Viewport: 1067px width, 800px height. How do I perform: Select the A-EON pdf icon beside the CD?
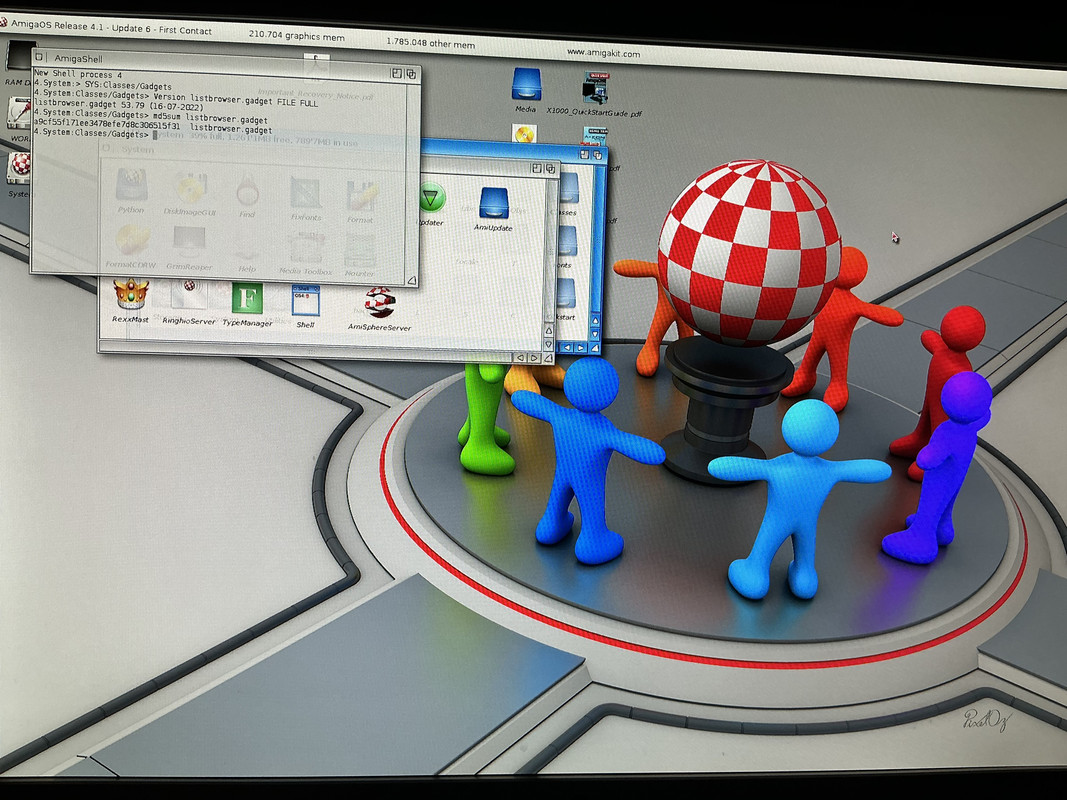click(595, 135)
